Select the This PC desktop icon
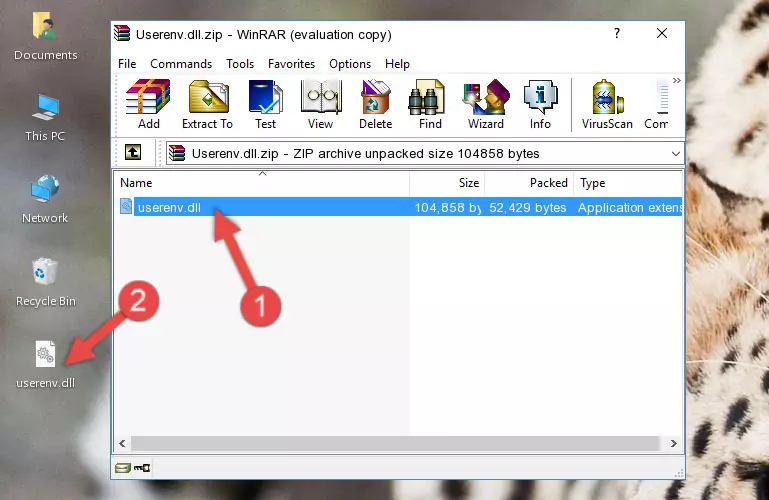This screenshot has width=769, height=500. click(x=45, y=118)
